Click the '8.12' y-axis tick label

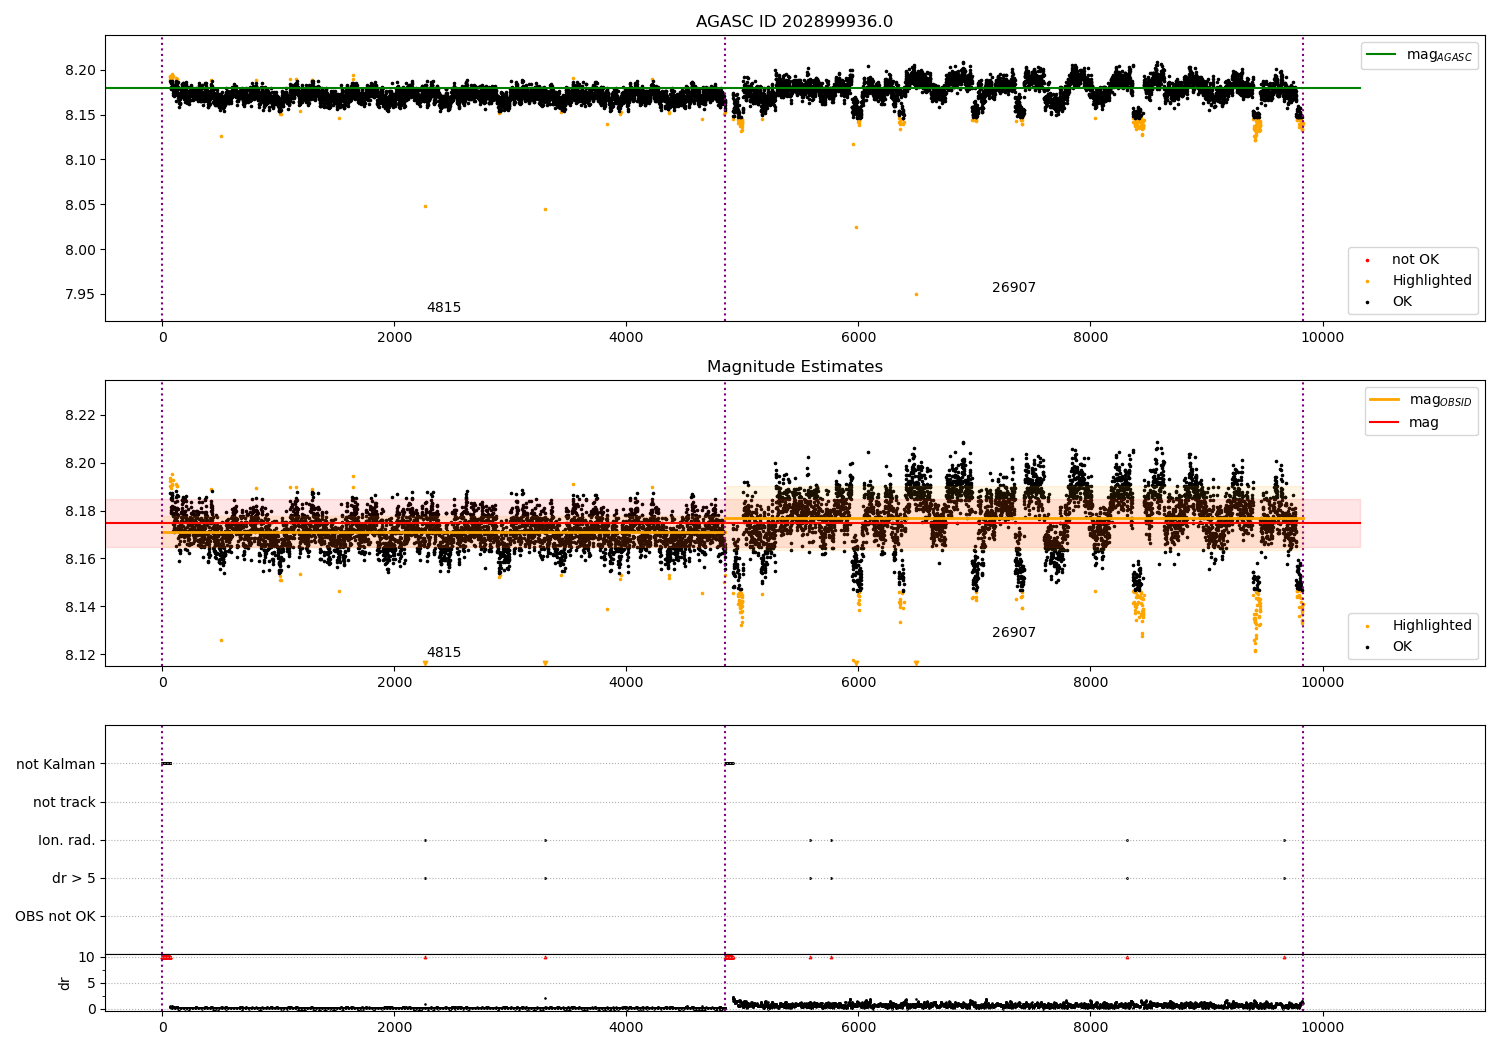point(80,655)
